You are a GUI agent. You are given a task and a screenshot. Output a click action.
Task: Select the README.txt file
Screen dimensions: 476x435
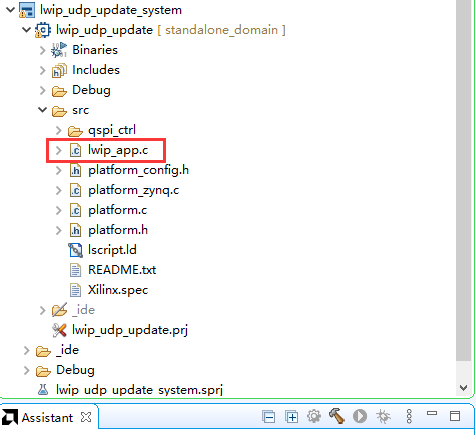pos(122,270)
